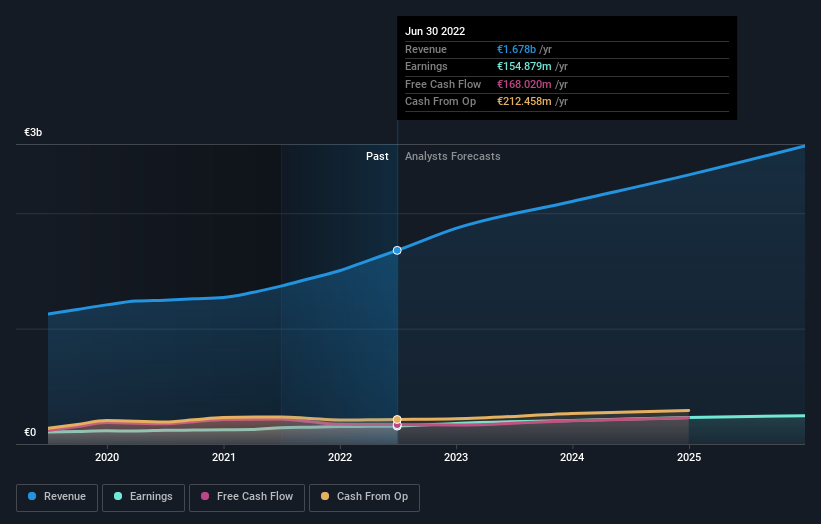
Task: Click the Analysts Forecasts label
Action: (452, 156)
